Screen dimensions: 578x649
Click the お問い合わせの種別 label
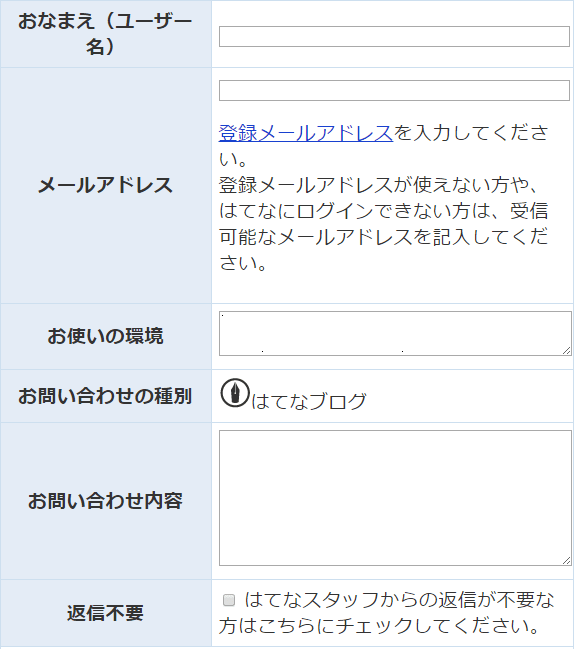pos(106,396)
